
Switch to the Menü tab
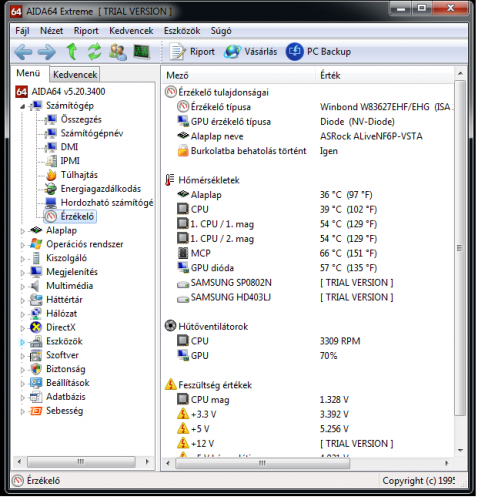(28, 73)
